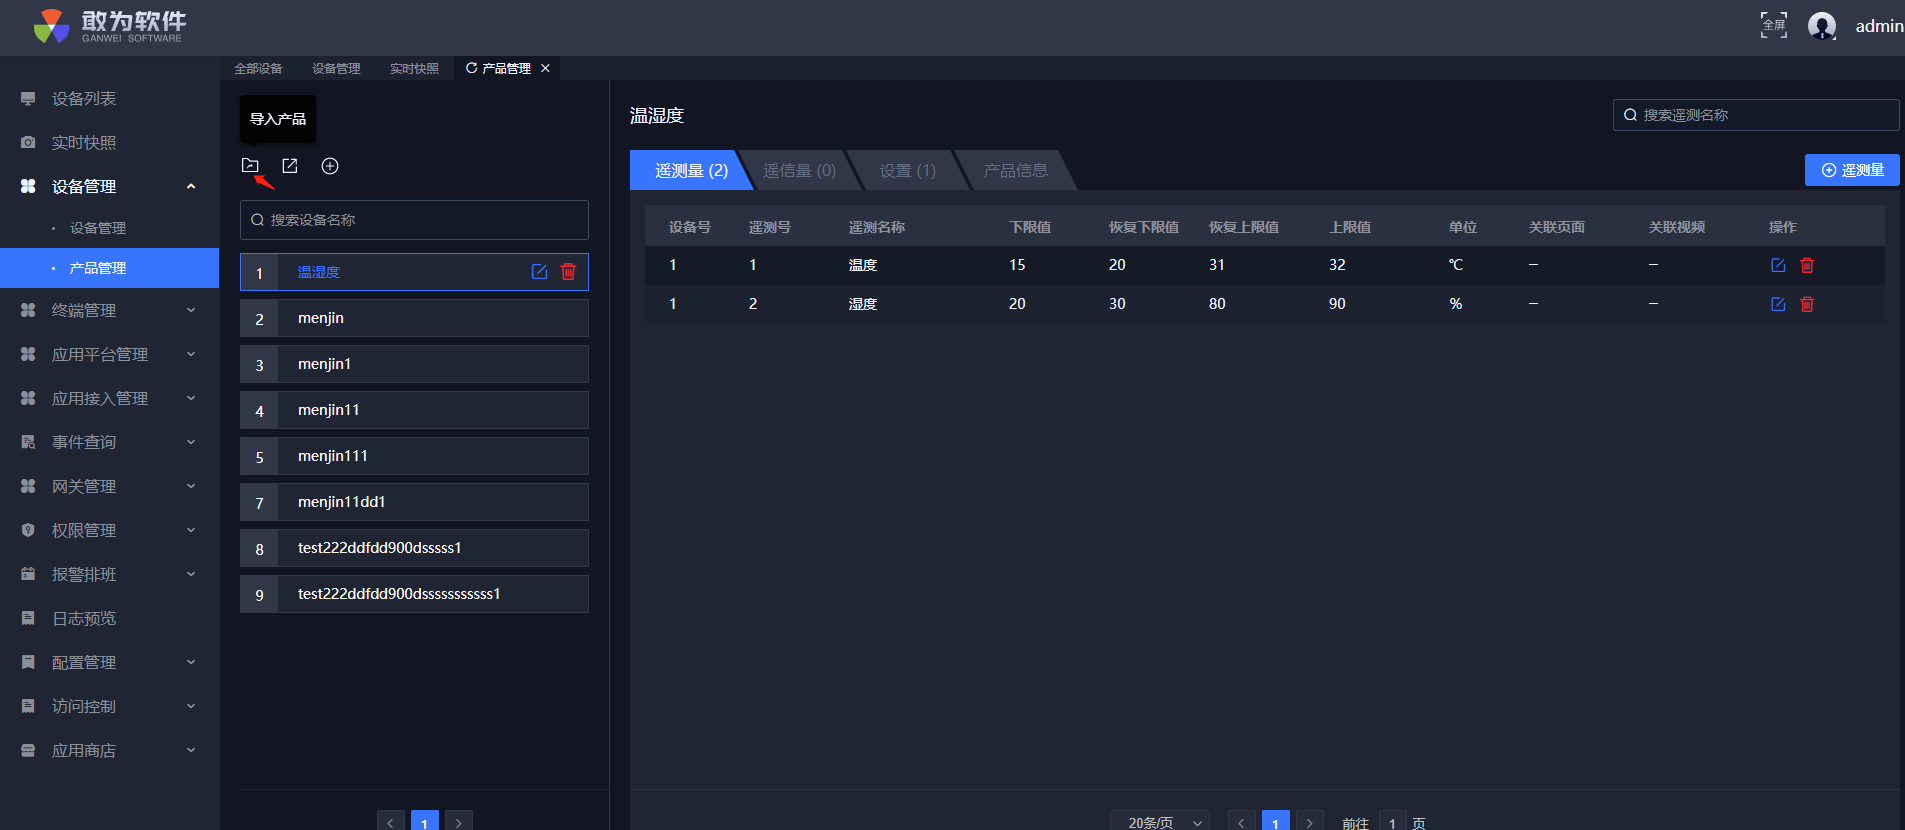Select the menjin111 product row

click(x=414, y=456)
